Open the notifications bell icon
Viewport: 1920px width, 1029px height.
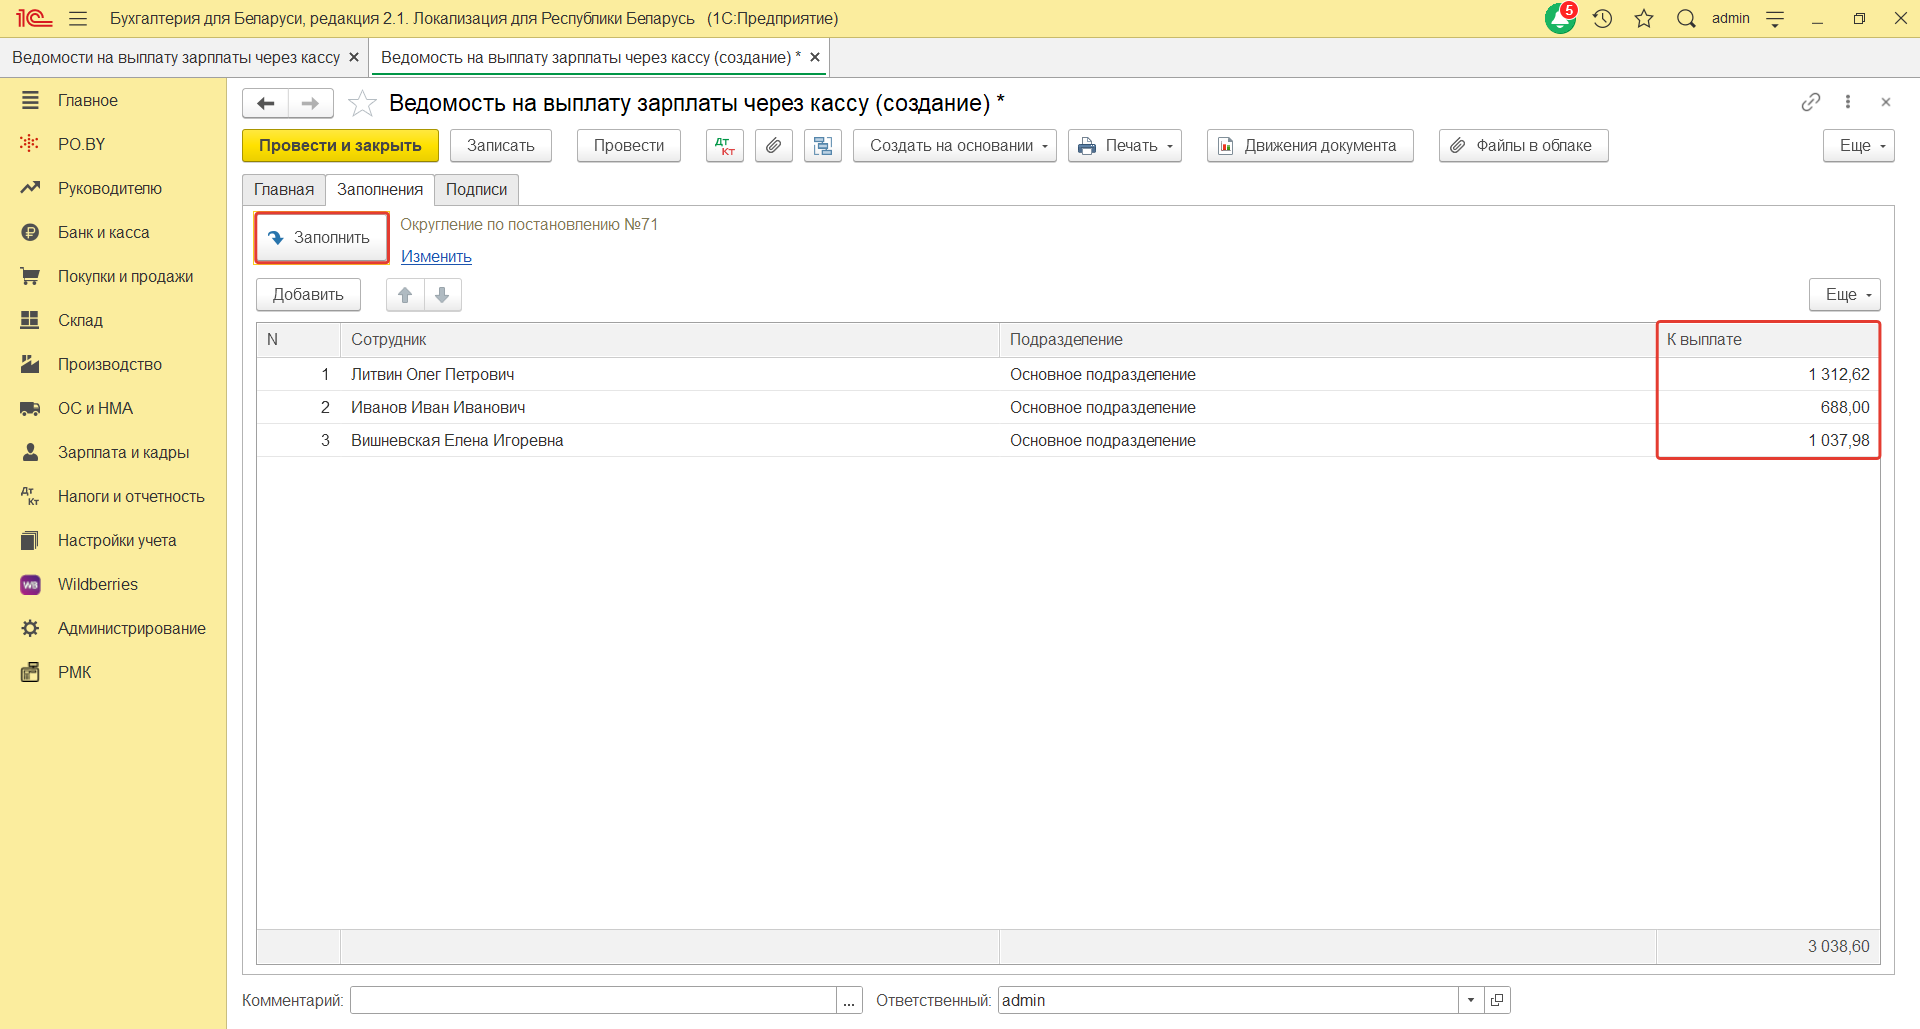[x=1560, y=18]
